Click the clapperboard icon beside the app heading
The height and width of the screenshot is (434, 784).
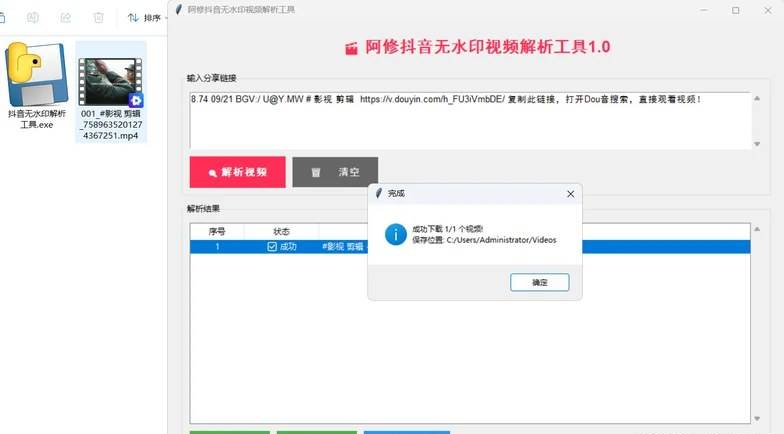tap(352, 48)
